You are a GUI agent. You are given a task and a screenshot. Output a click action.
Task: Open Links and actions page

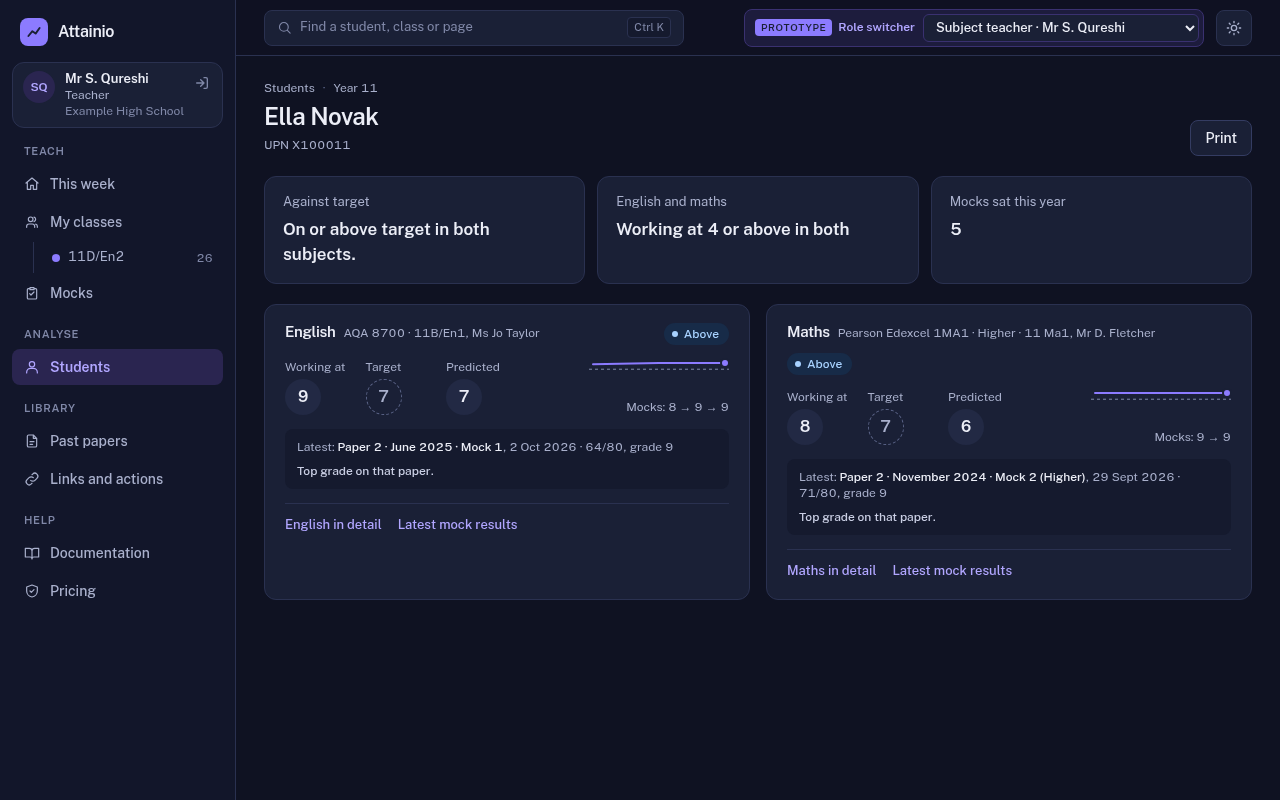tap(117, 479)
